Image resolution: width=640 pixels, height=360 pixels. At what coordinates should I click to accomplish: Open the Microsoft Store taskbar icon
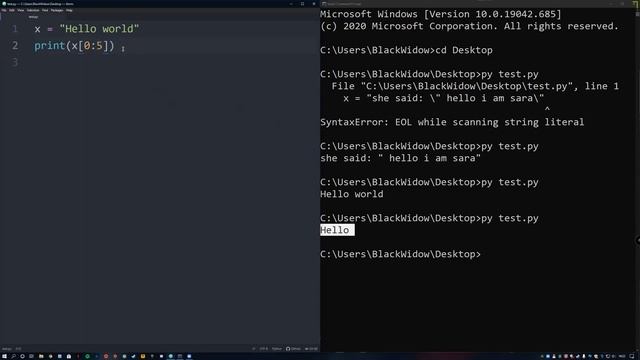coord(69,356)
